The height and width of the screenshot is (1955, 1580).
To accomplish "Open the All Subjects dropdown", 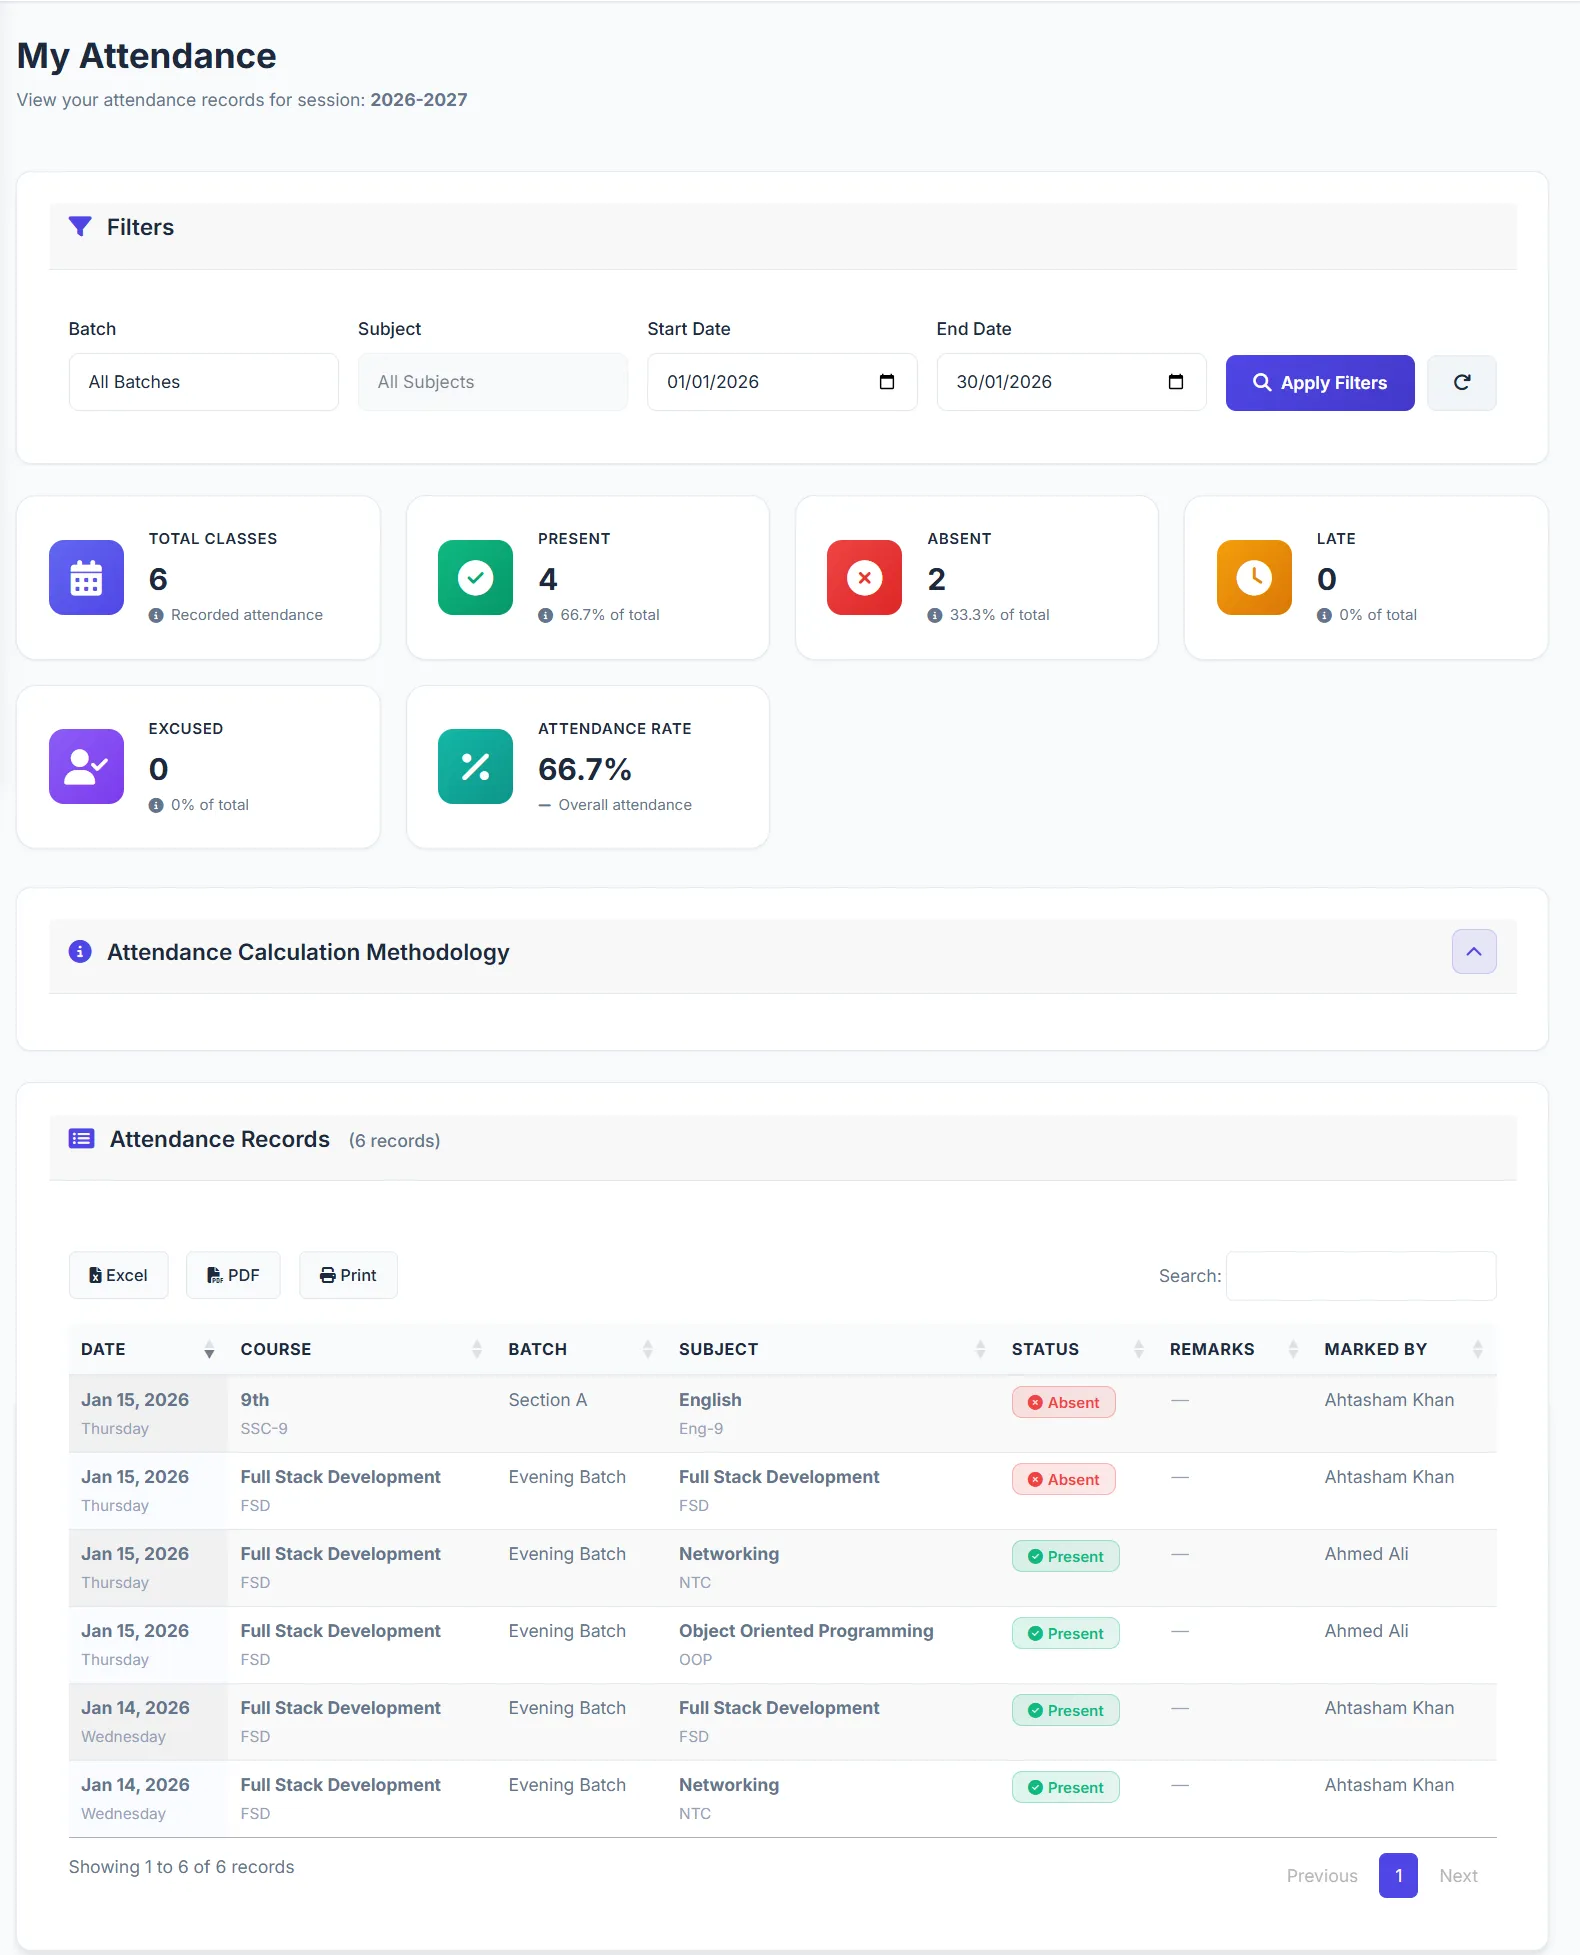I will pos(492,382).
